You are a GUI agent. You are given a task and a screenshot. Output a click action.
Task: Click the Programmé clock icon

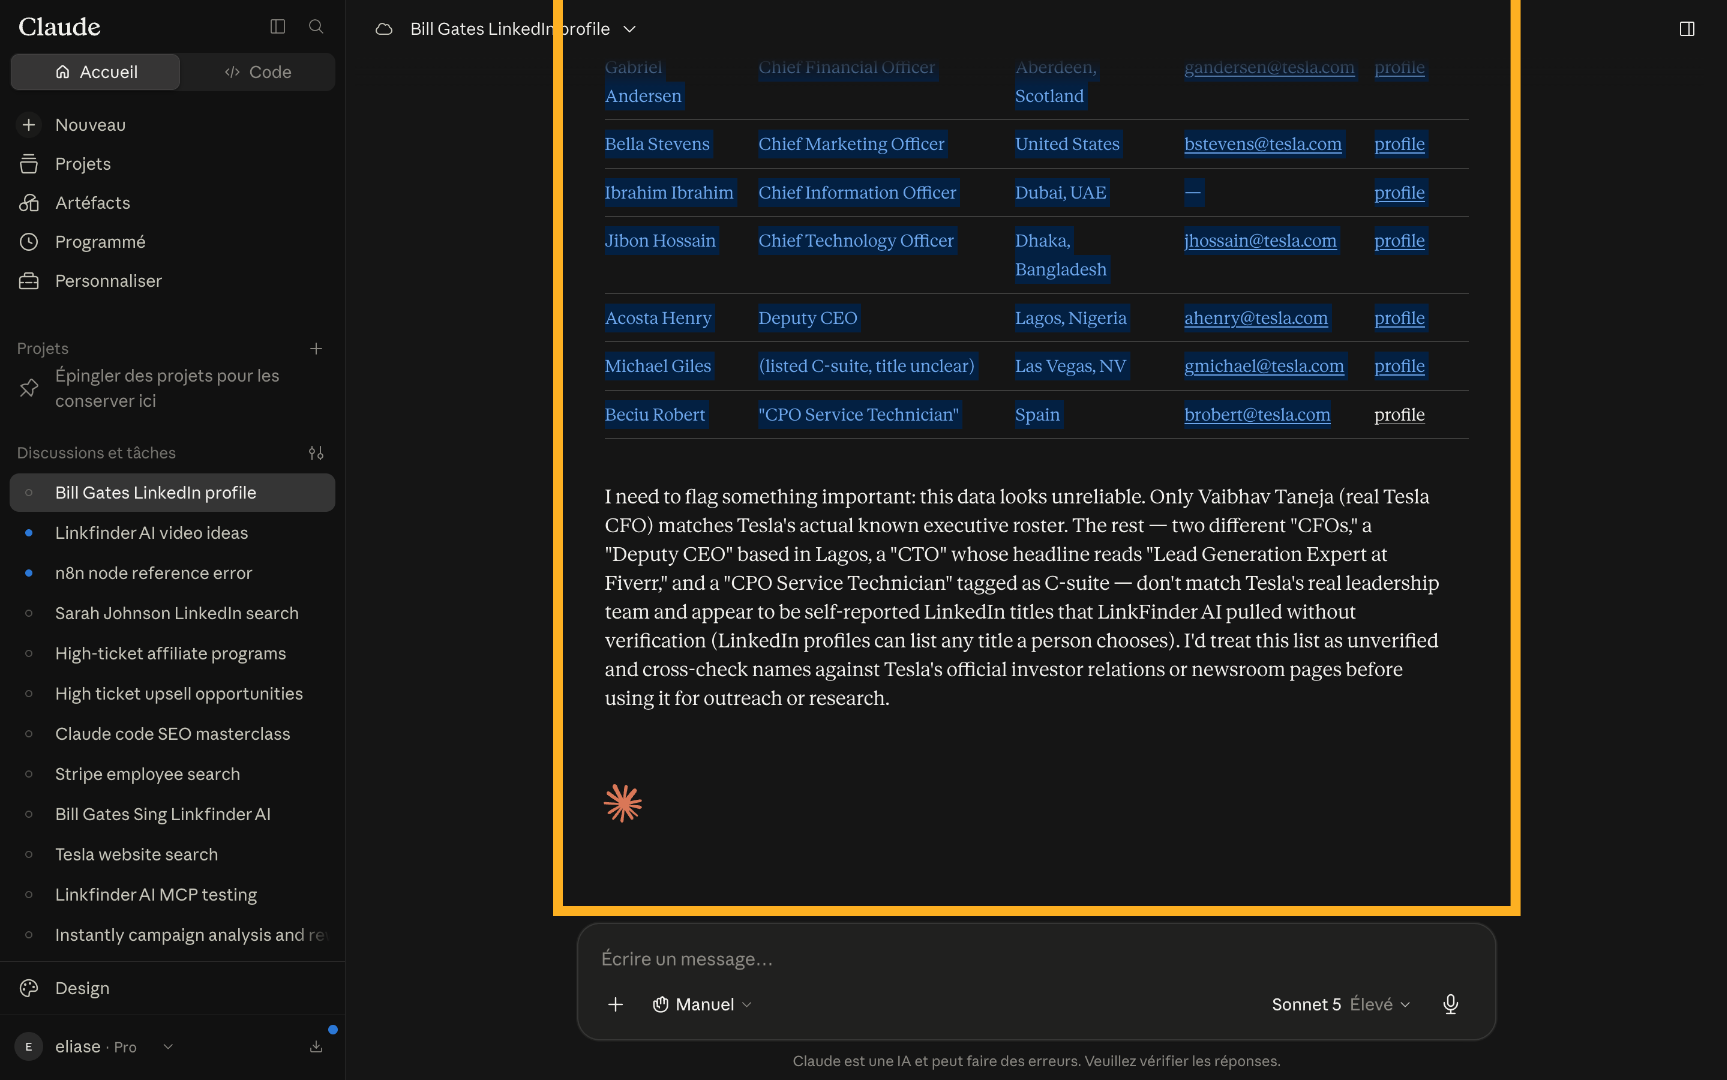point(29,242)
